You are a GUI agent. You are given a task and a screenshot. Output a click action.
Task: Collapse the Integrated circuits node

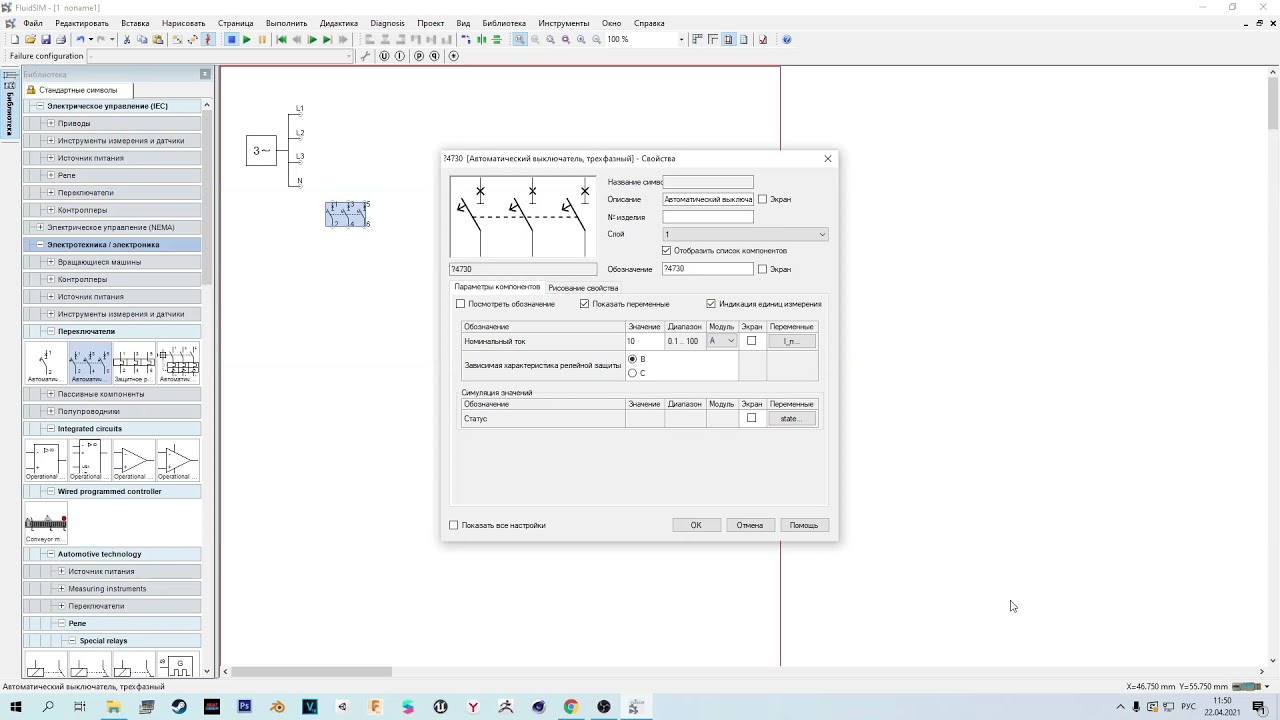[50, 429]
